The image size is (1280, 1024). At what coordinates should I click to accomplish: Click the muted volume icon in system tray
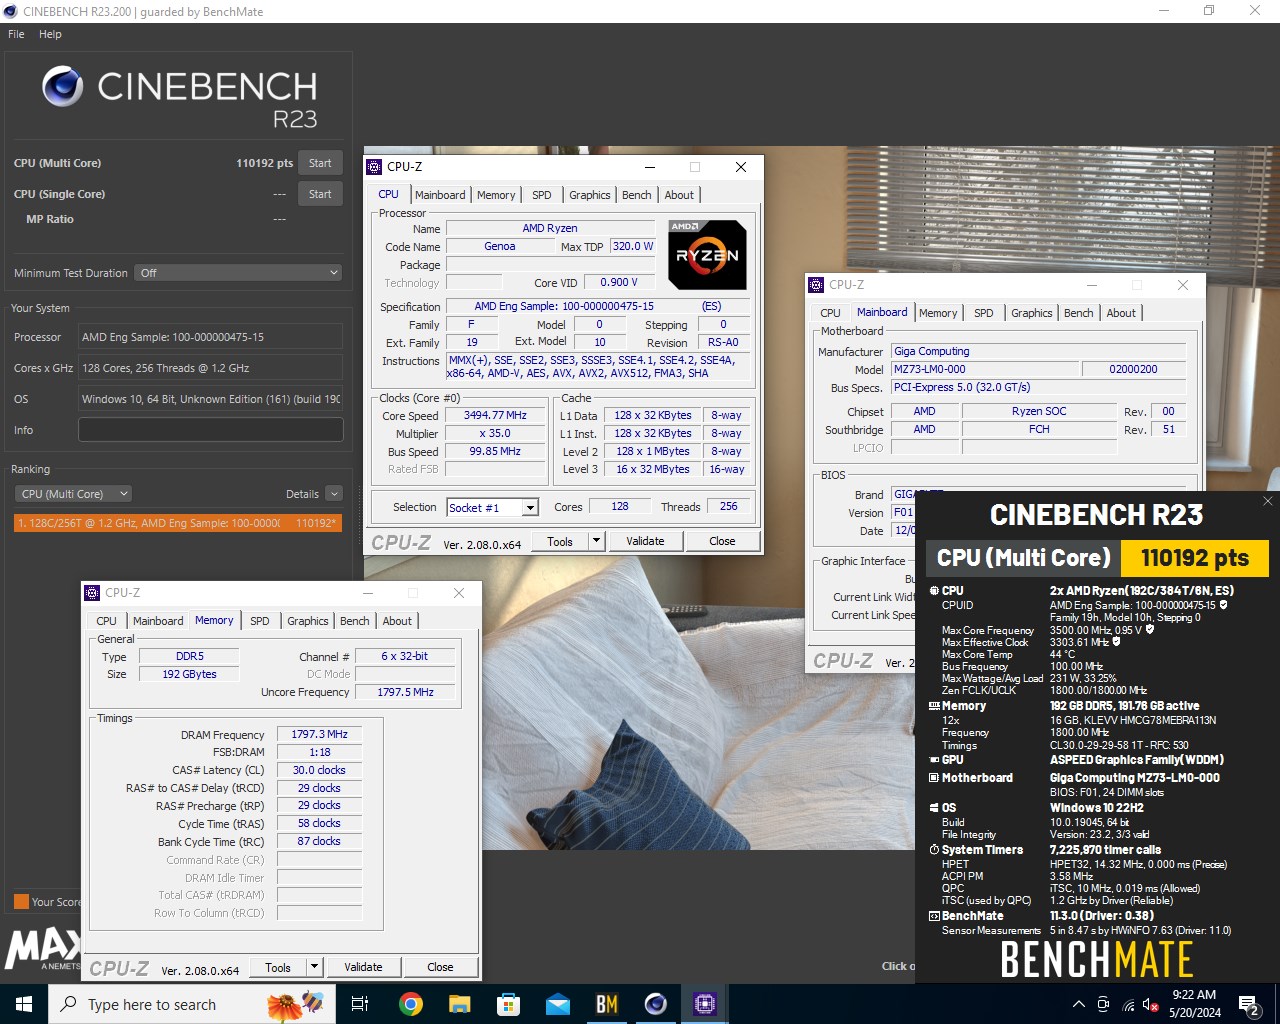pos(1153,1004)
